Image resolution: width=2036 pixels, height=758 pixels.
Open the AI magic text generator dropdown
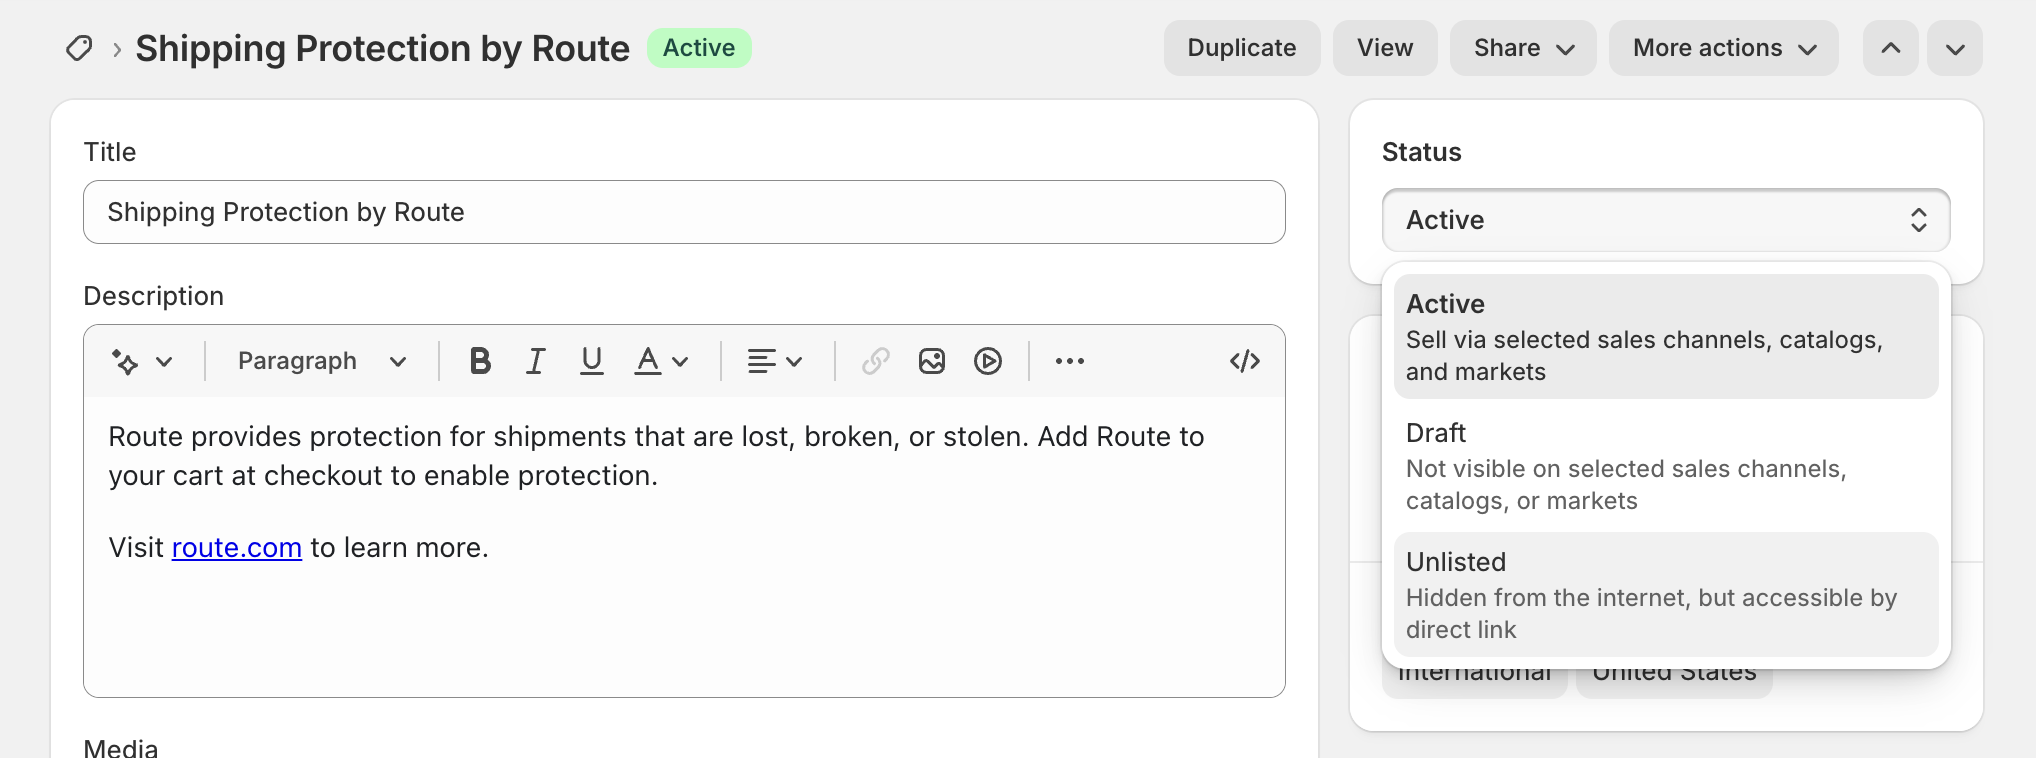pyautogui.click(x=142, y=361)
